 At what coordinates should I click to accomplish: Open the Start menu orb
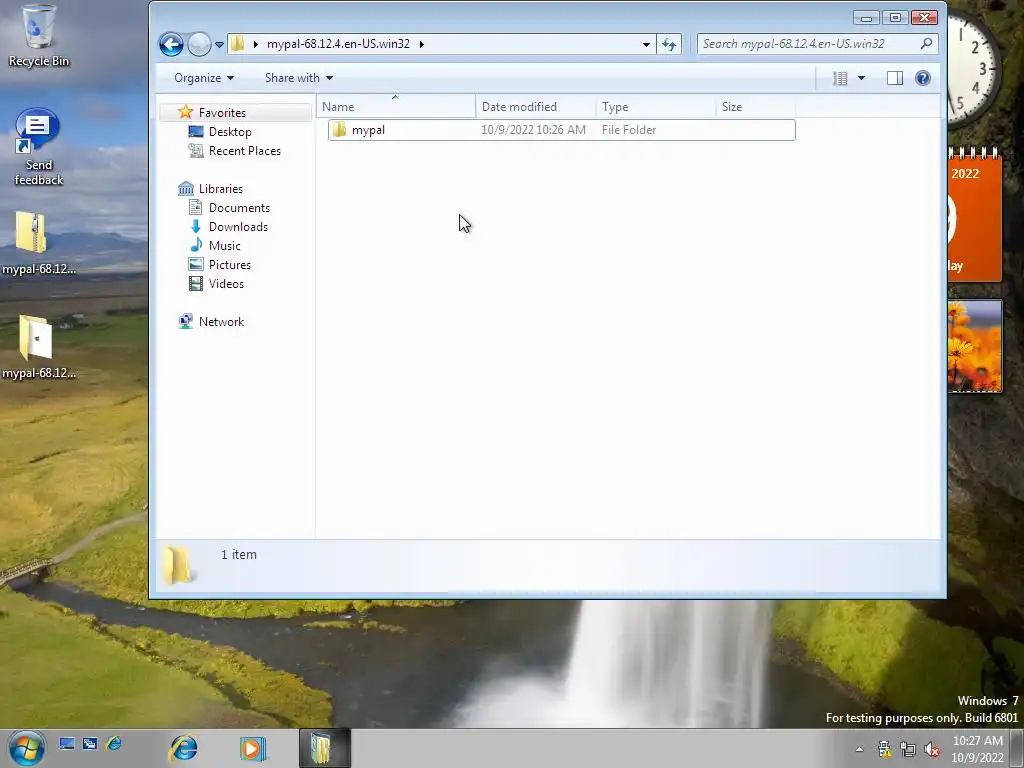click(27, 748)
